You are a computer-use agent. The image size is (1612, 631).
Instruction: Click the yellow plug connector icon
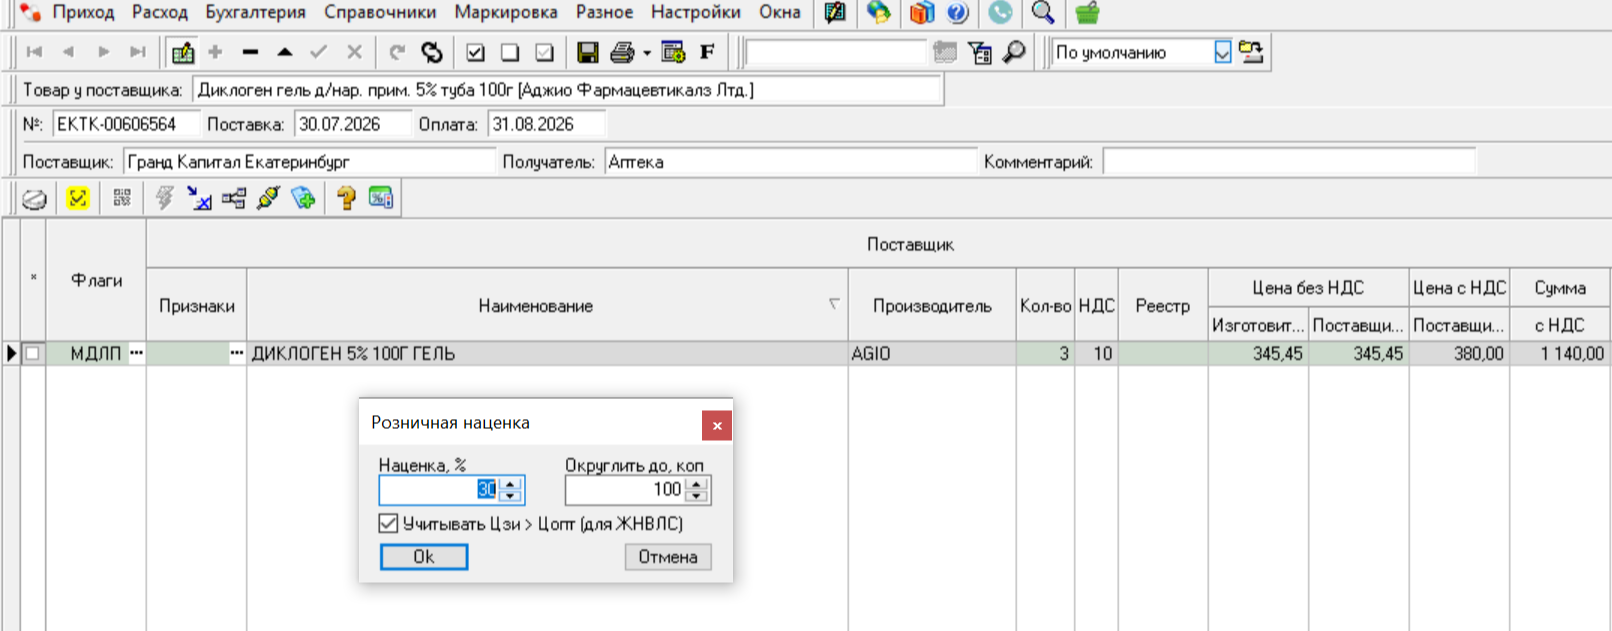(x=268, y=198)
